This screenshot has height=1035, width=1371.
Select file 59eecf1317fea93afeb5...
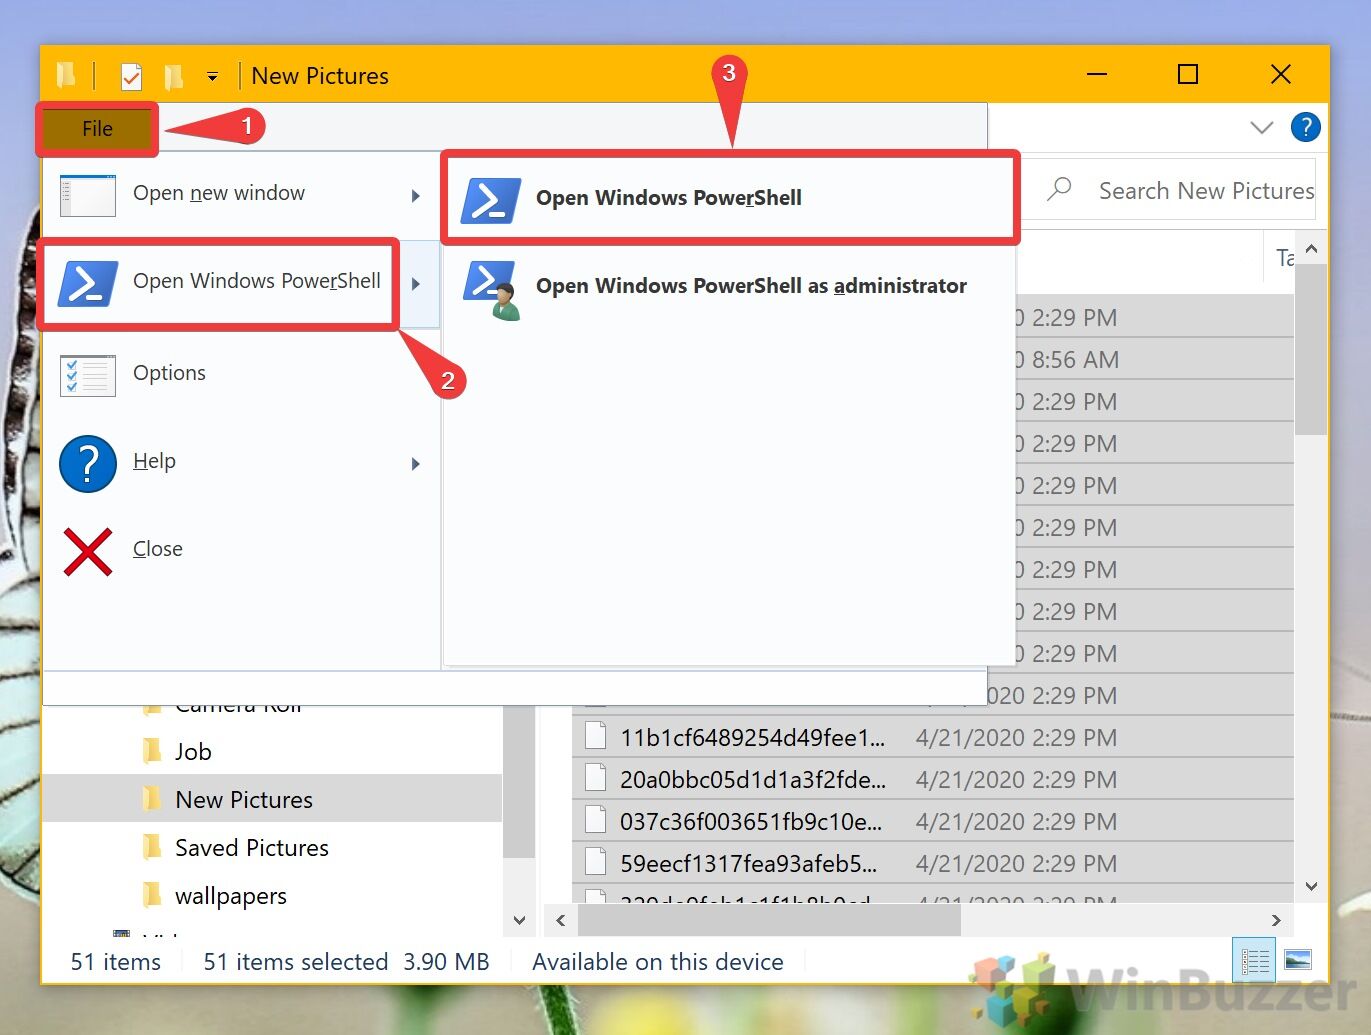click(x=748, y=864)
